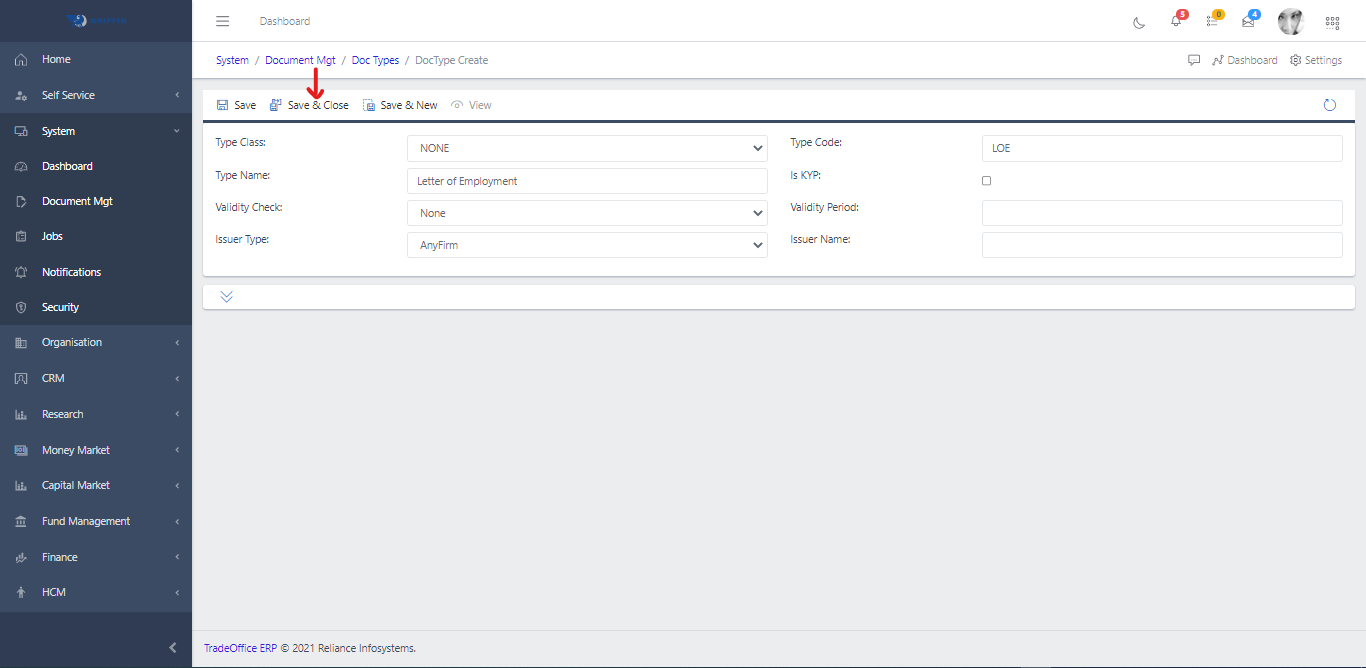Open notifications bell icon
The width and height of the screenshot is (1366, 668).
(x=1176, y=22)
